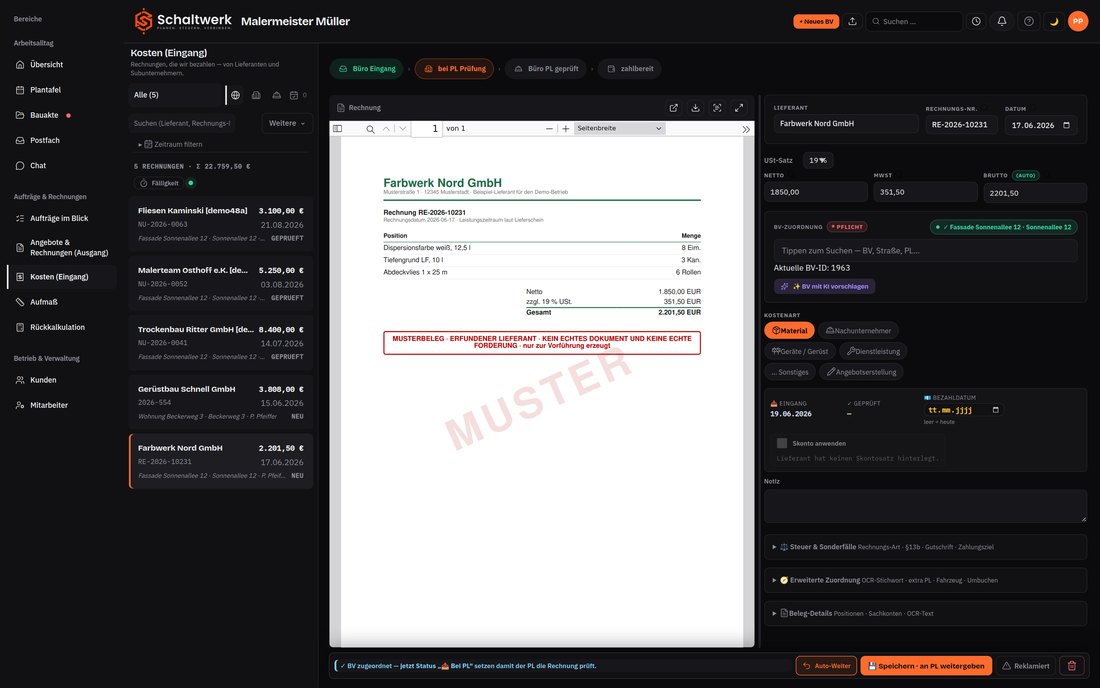
Task: Zoom out the PDF with the minus icon
Action: pyautogui.click(x=549, y=128)
